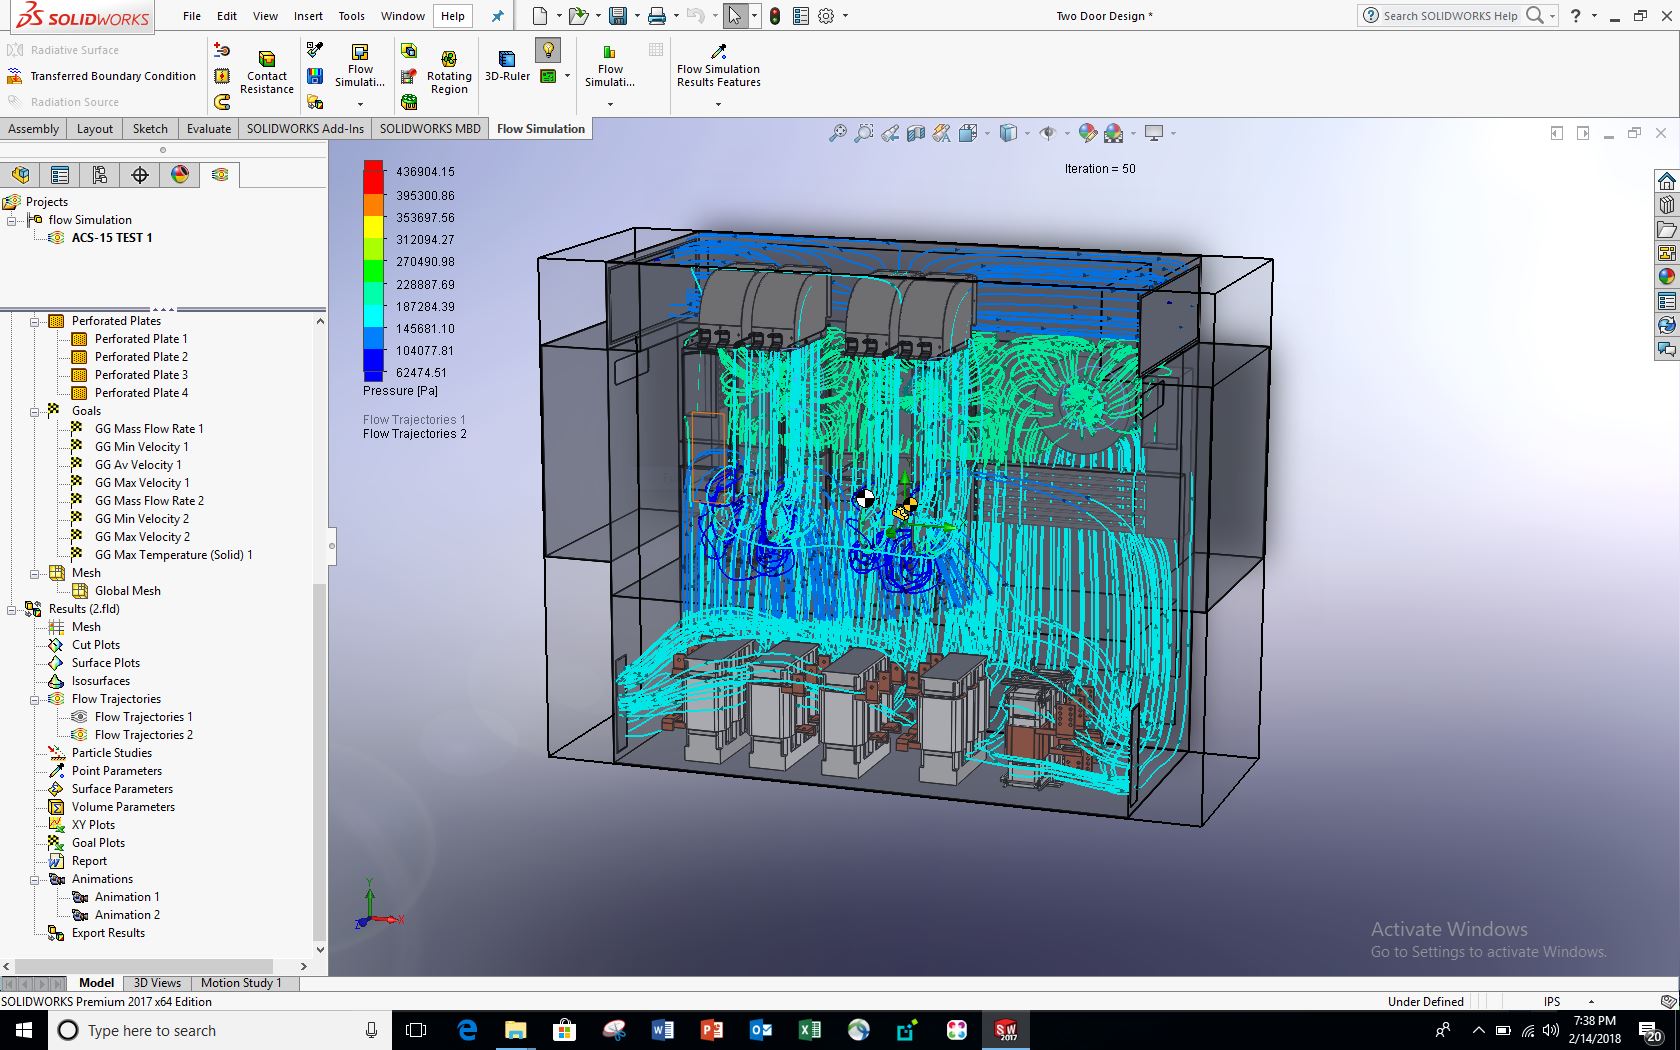Toggle visibility of Flow Trajectories 2

[79, 735]
